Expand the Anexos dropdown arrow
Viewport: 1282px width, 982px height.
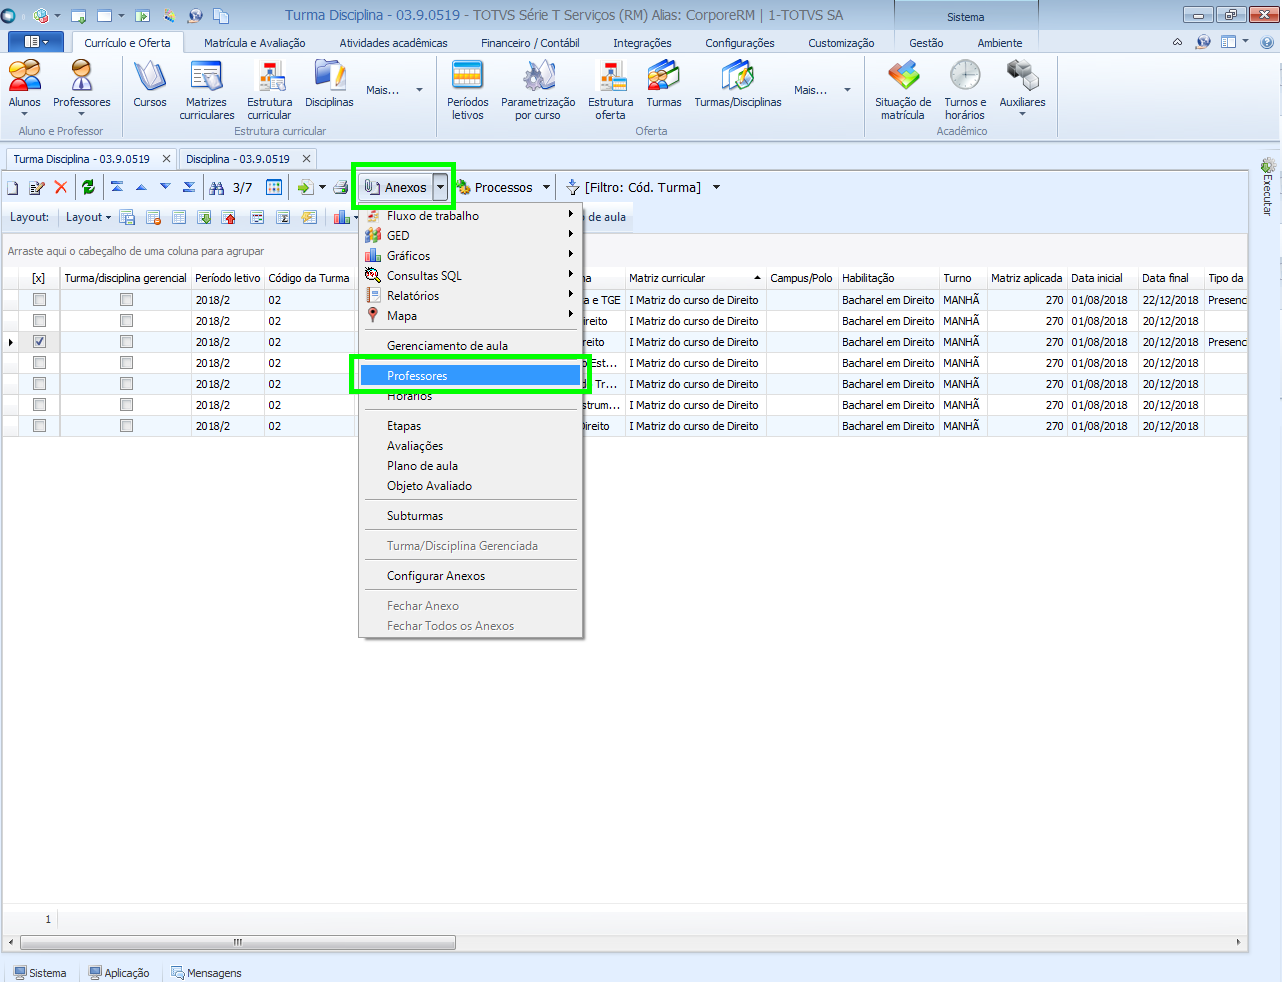pos(440,187)
